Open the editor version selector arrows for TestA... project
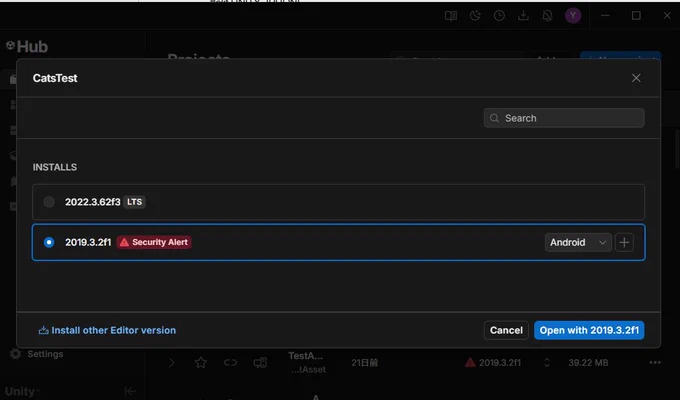680x400 pixels. [546, 363]
